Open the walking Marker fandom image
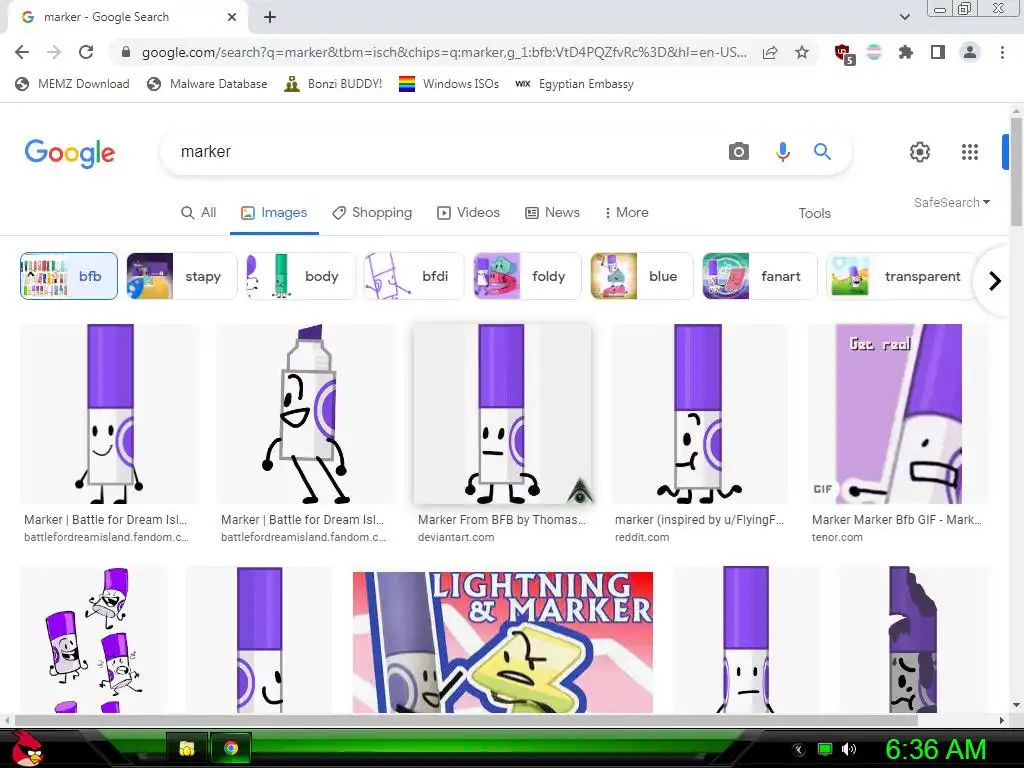Image resolution: width=1024 pixels, height=768 pixels. coord(306,414)
